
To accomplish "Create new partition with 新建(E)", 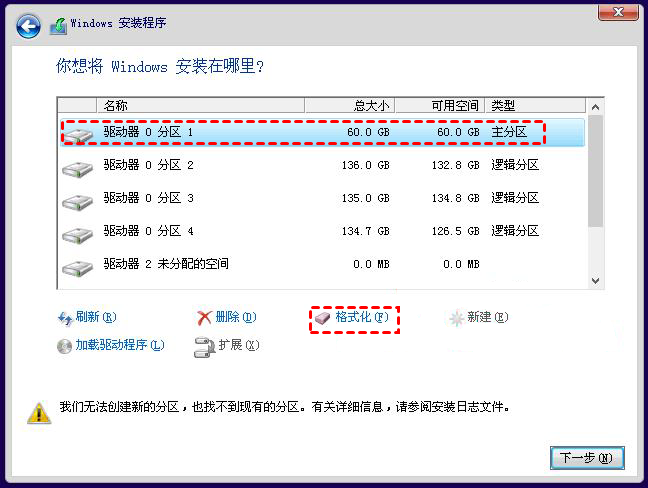I will point(488,317).
